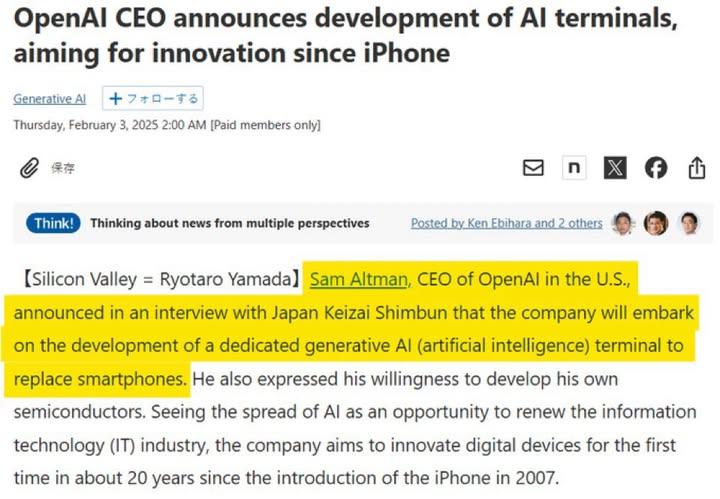Click the last commenter avatar

[689, 223]
